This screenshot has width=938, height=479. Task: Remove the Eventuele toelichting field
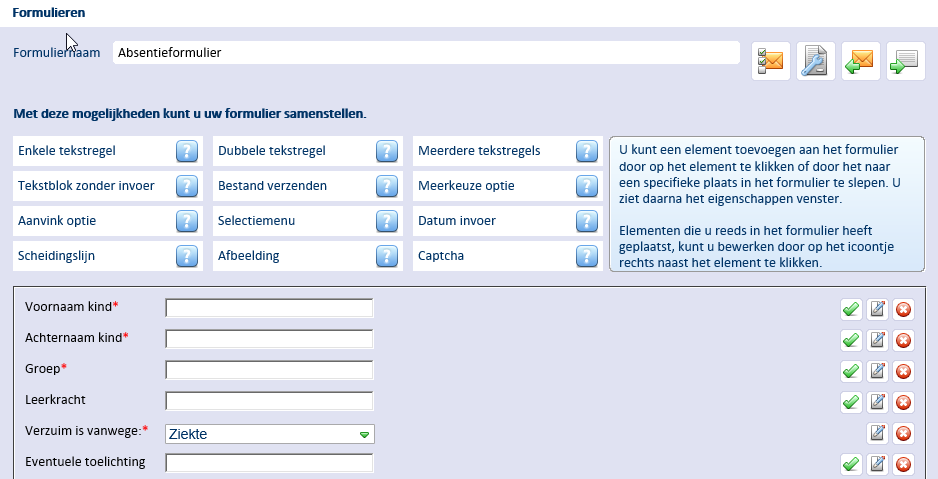point(903,464)
